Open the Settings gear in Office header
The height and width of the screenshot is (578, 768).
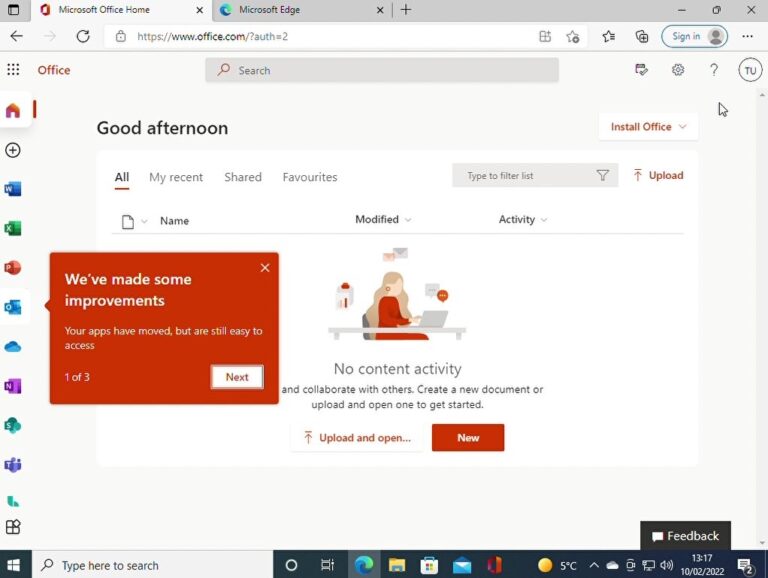coord(678,70)
